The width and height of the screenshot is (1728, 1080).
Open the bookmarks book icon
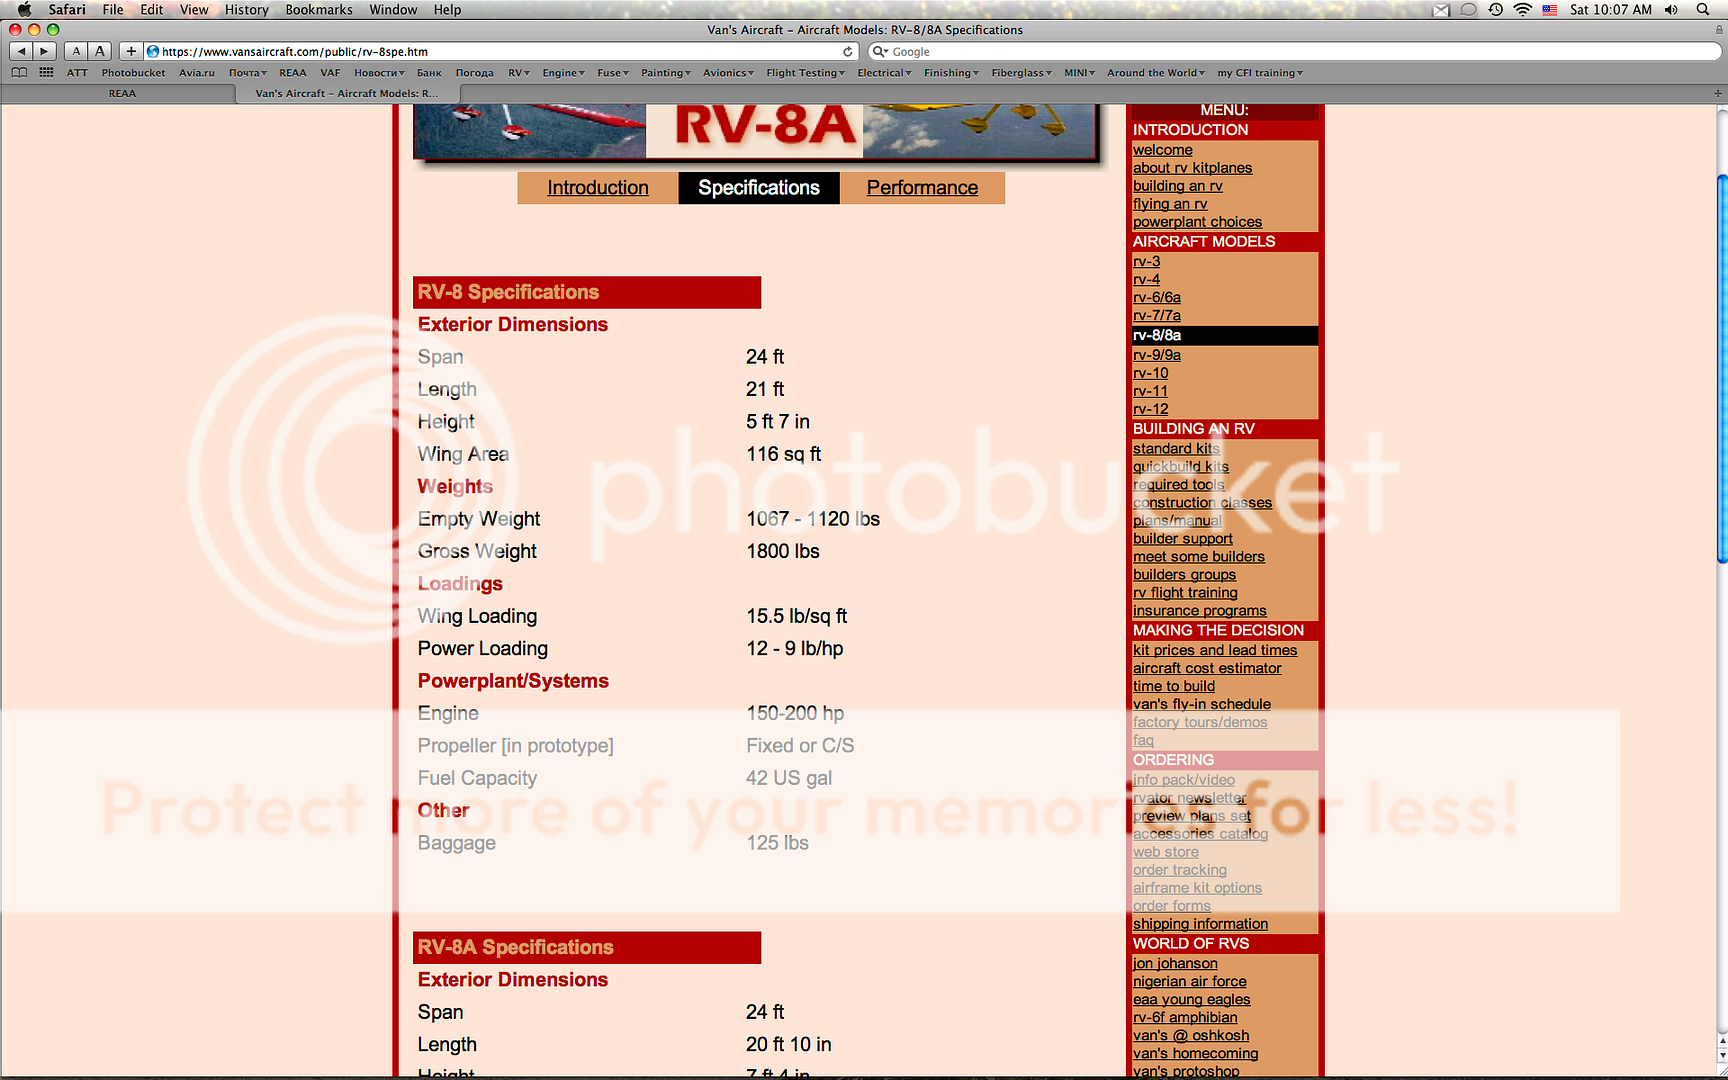point(19,72)
